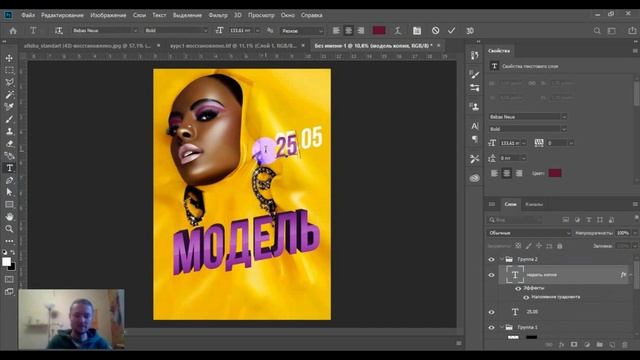Collapse the Группа 1 group
Image resolution: width=640 pixels, height=360 pixels.
tap(502, 327)
